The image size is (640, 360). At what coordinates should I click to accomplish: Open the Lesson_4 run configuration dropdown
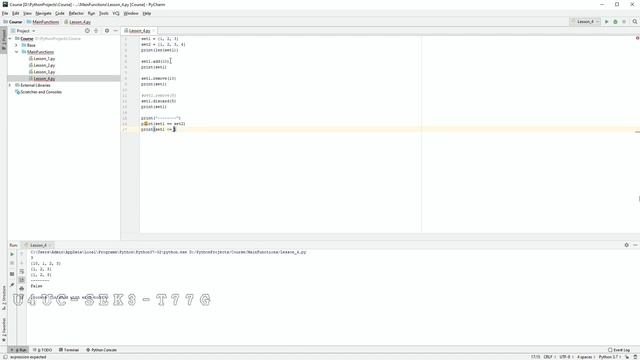pyautogui.click(x=585, y=22)
